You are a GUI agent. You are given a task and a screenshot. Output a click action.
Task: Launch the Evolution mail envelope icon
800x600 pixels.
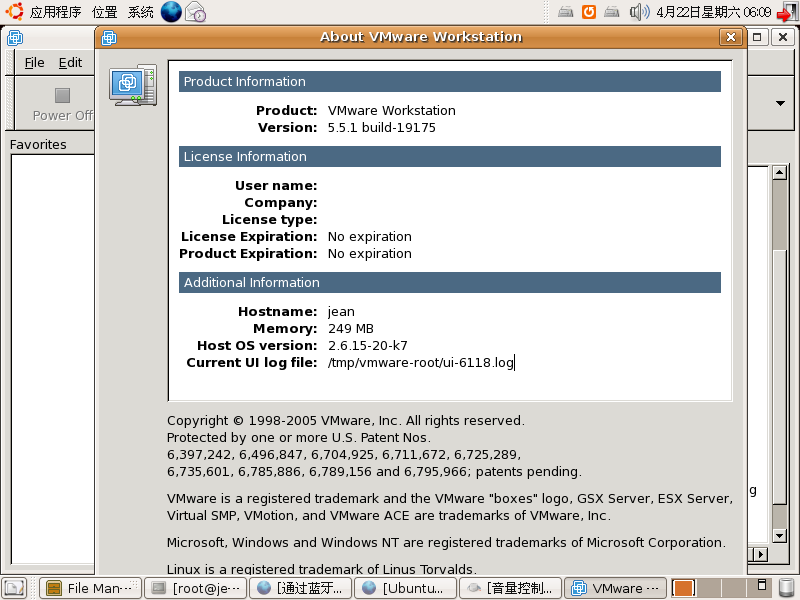point(195,12)
